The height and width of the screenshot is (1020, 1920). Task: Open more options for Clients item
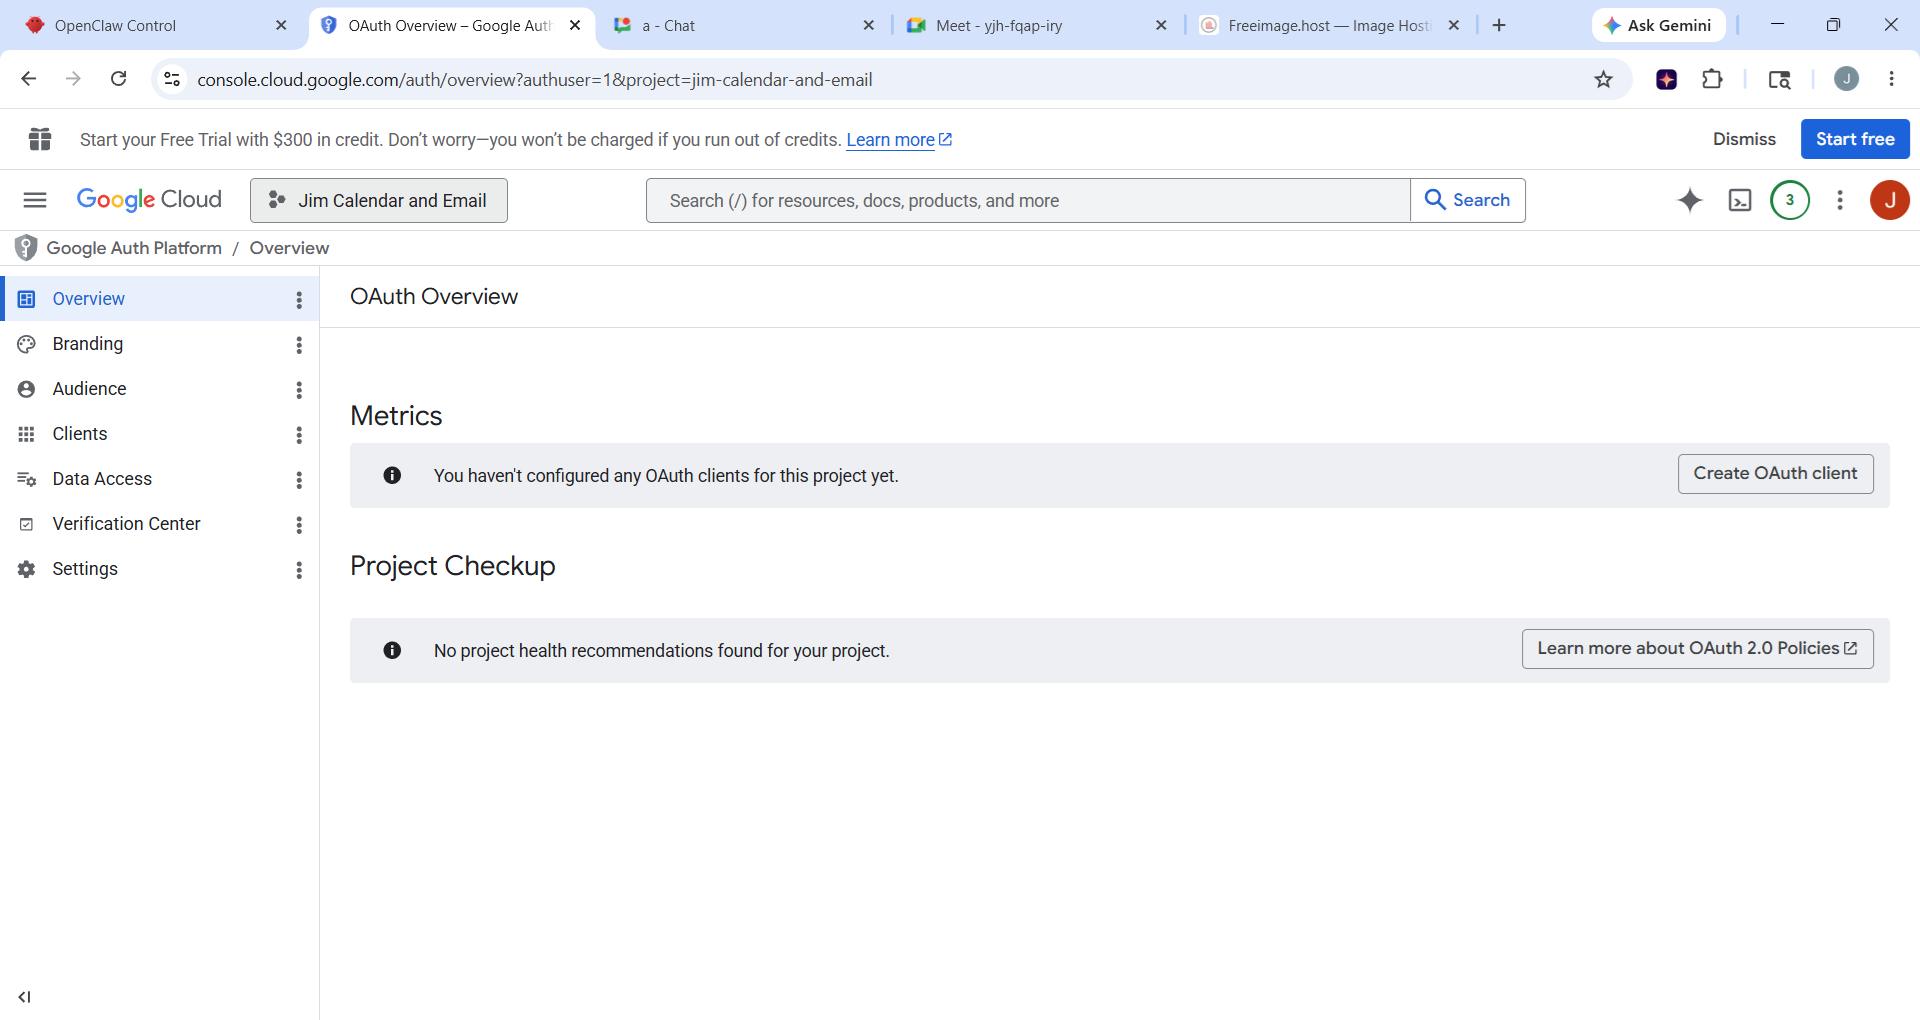[x=299, y=434]
